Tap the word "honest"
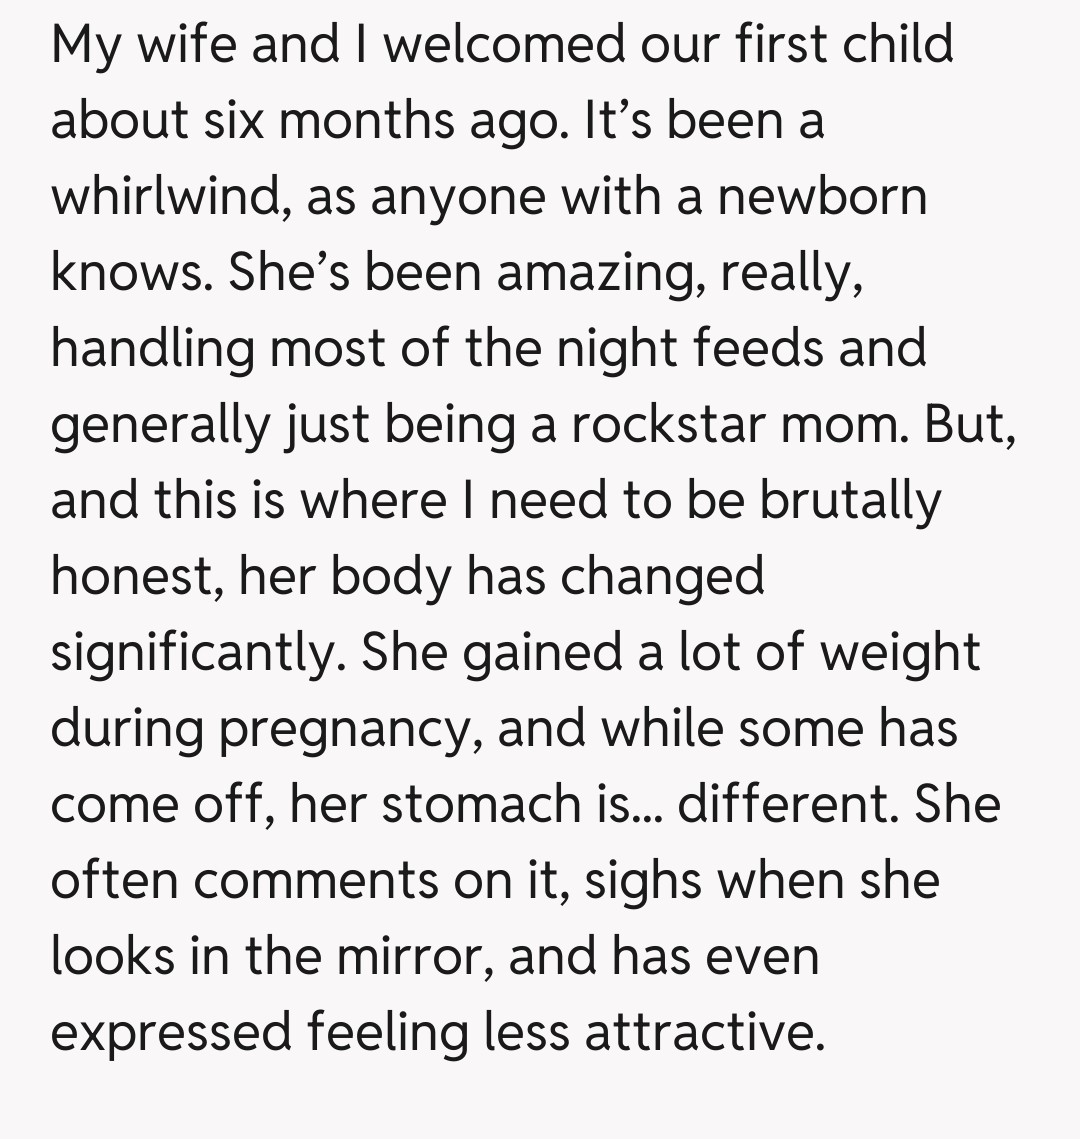 pos(136,577)
